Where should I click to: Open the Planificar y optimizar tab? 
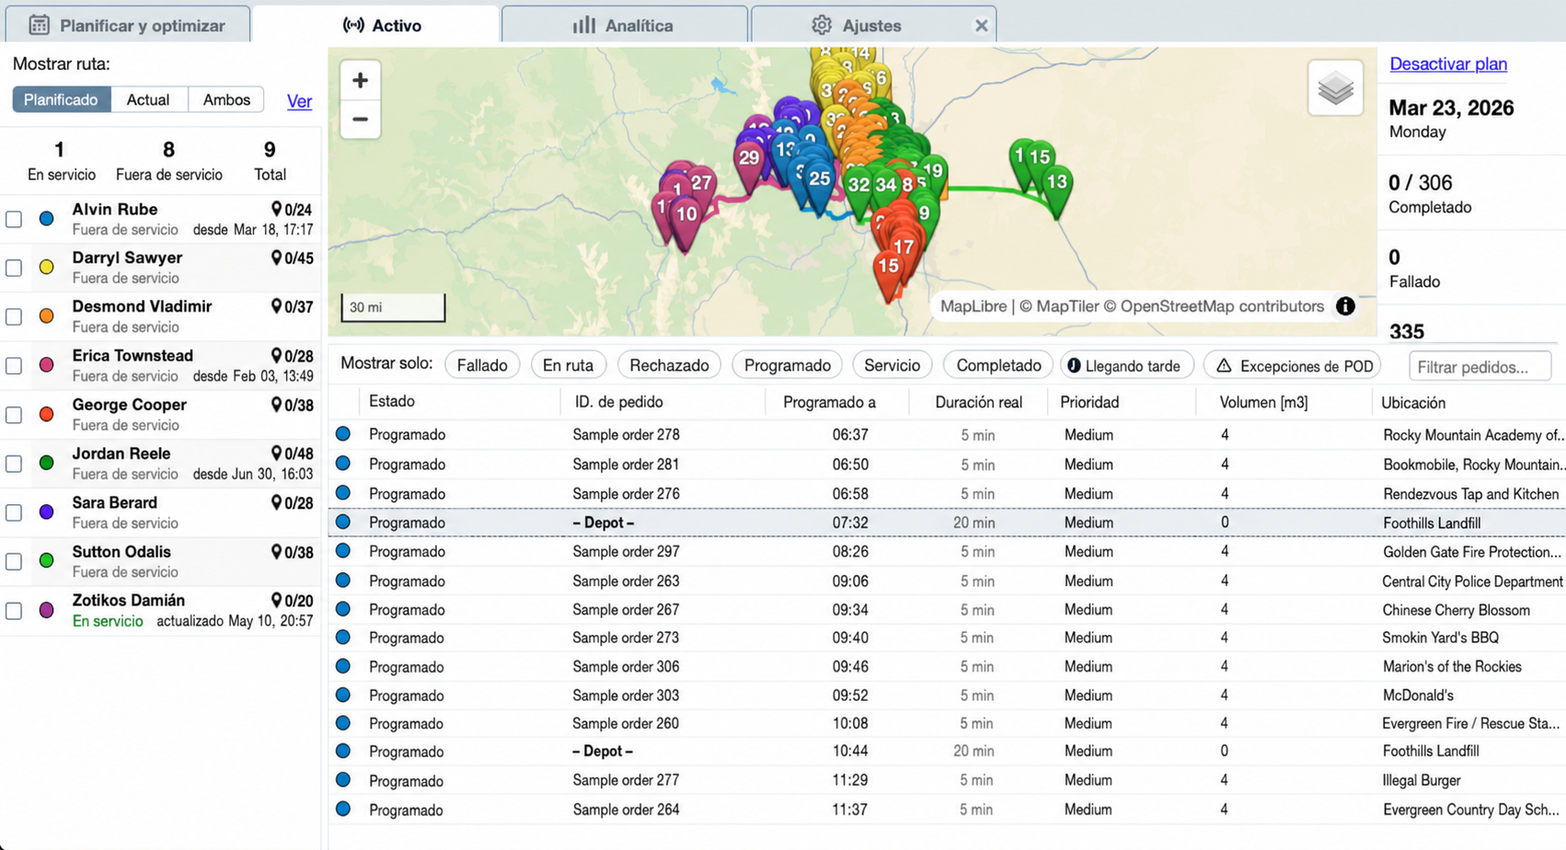click(127, 25)
